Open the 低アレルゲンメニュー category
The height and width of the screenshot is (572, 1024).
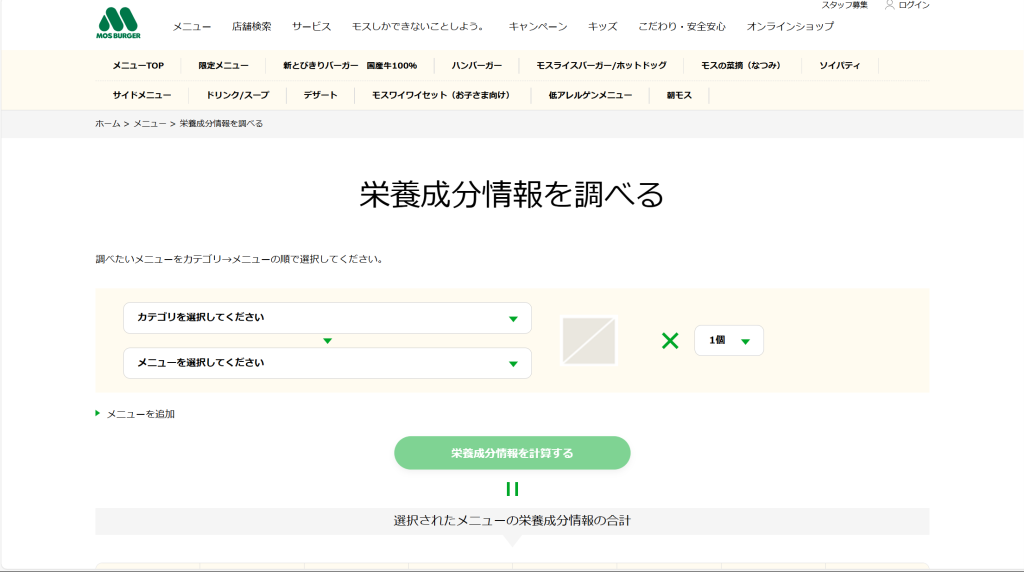click(x=590, y=95)
